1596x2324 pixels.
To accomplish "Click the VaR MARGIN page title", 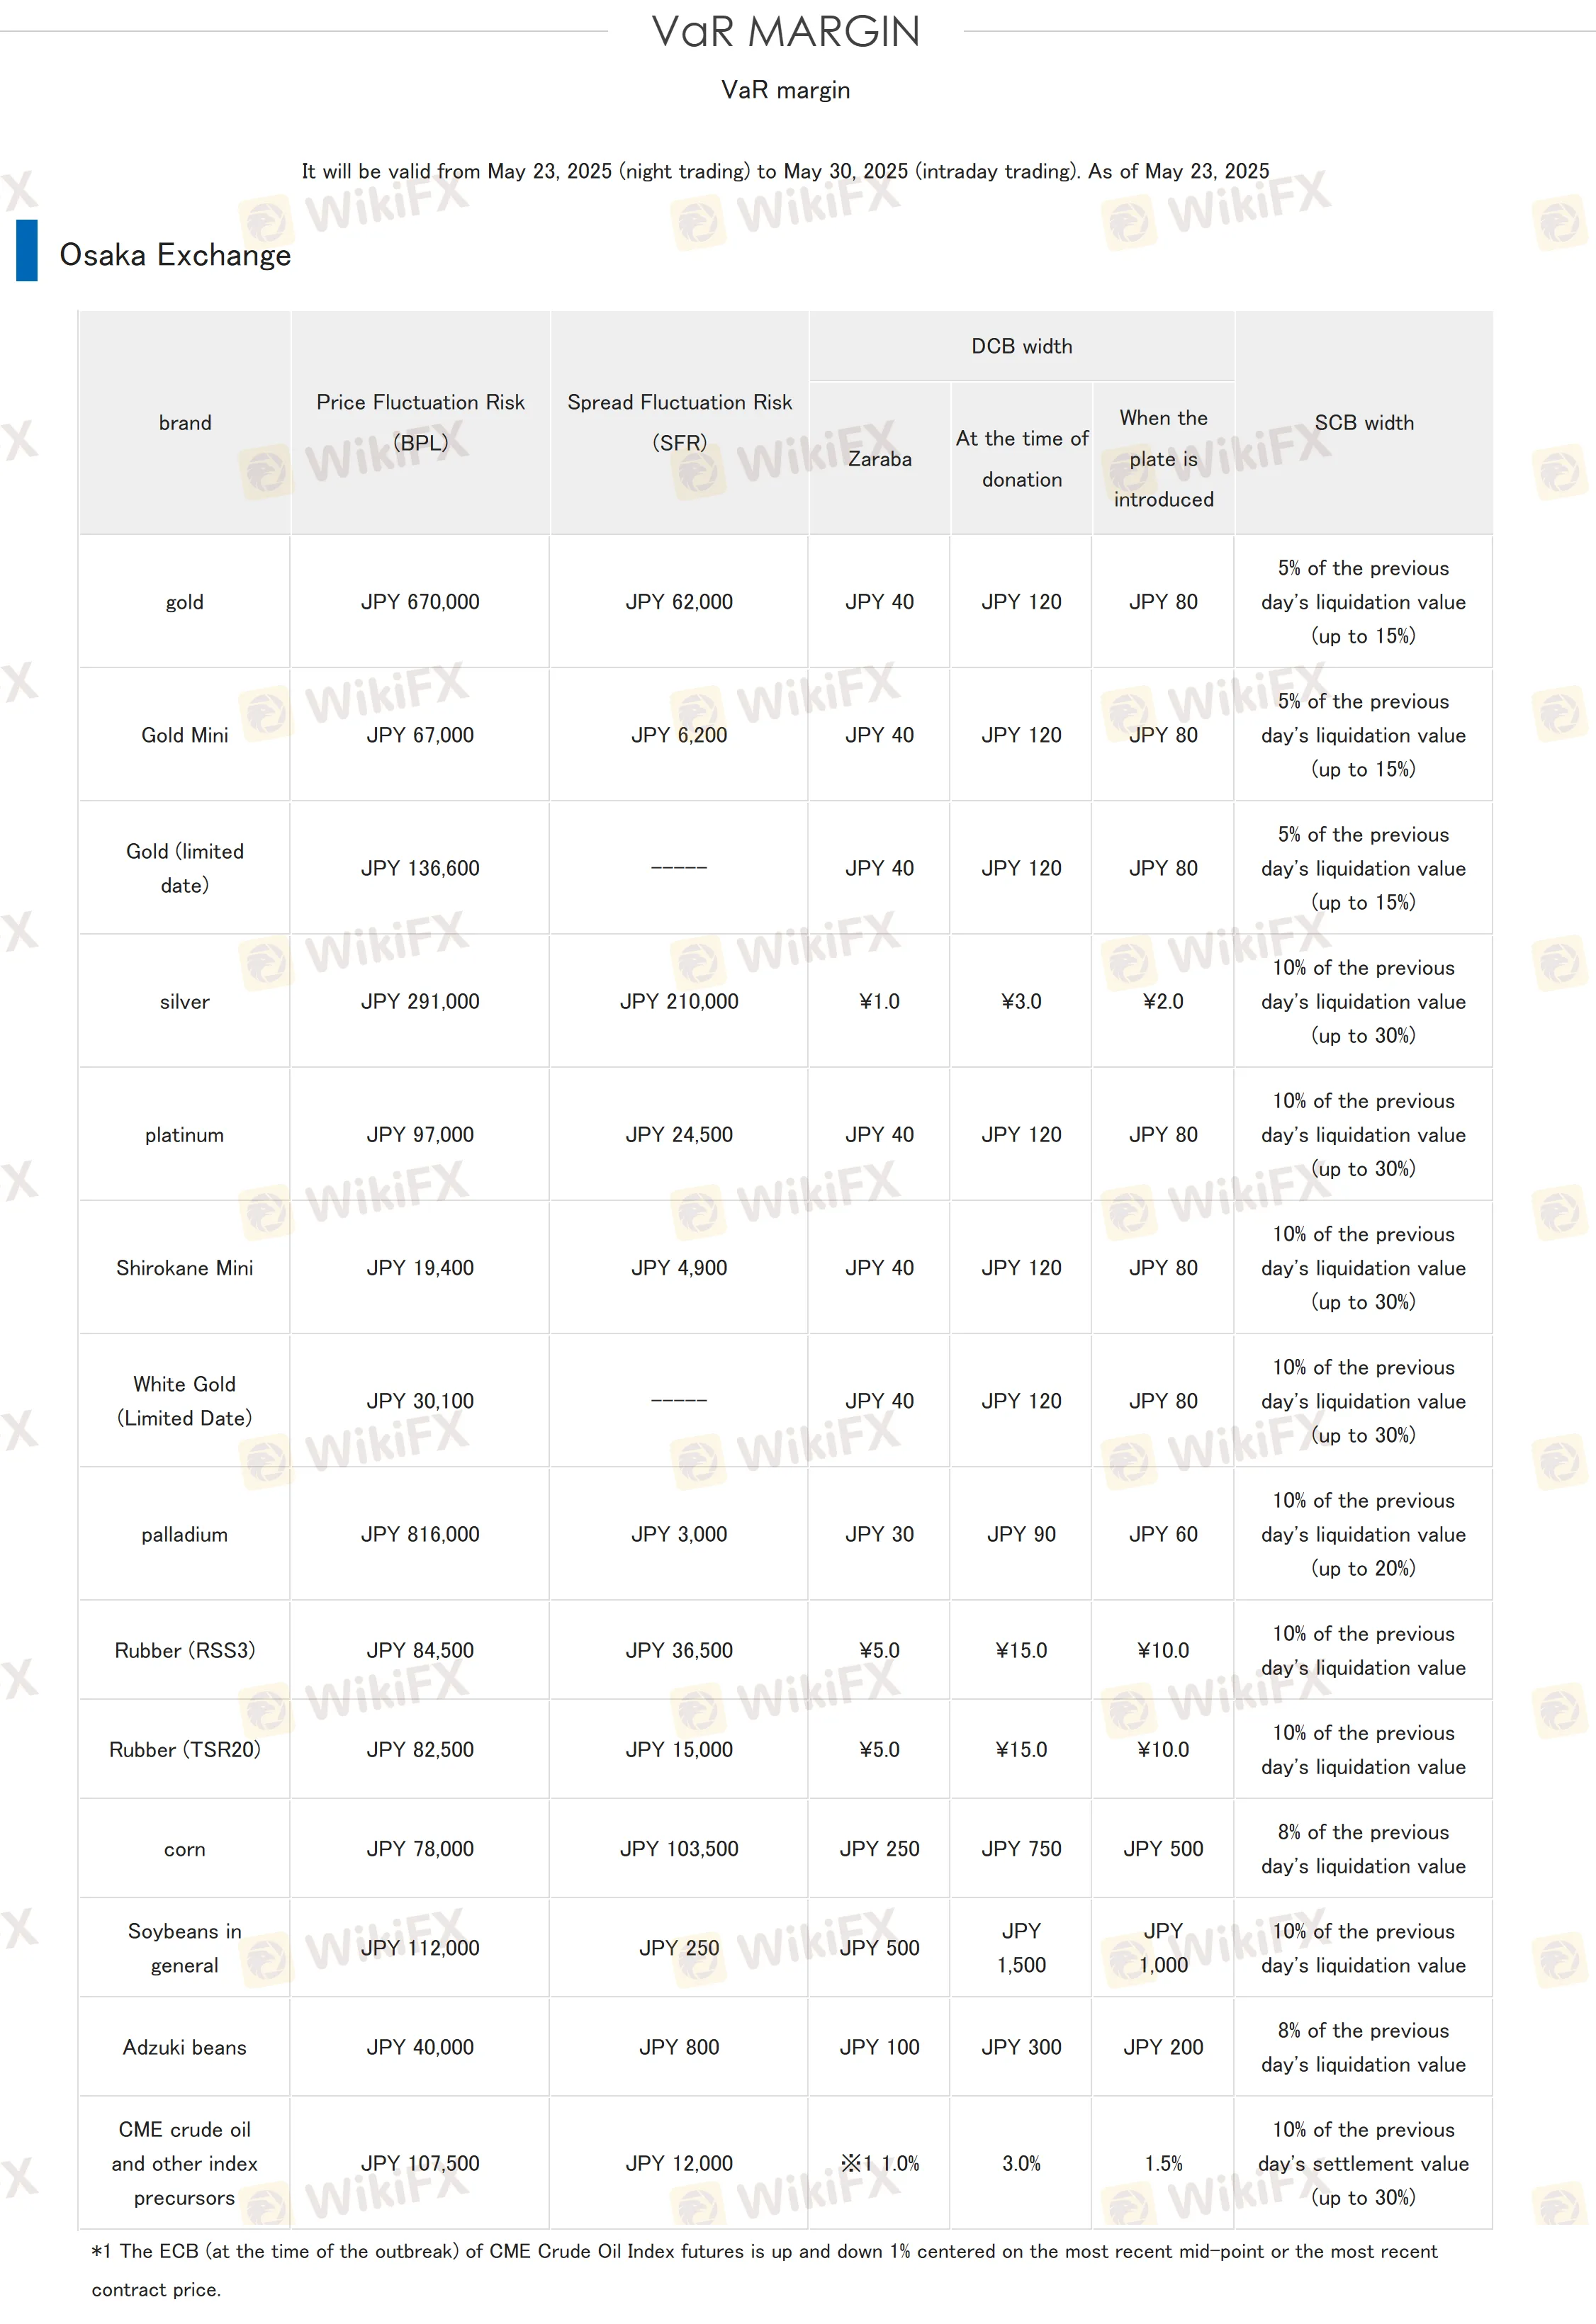I will (785, 32).
